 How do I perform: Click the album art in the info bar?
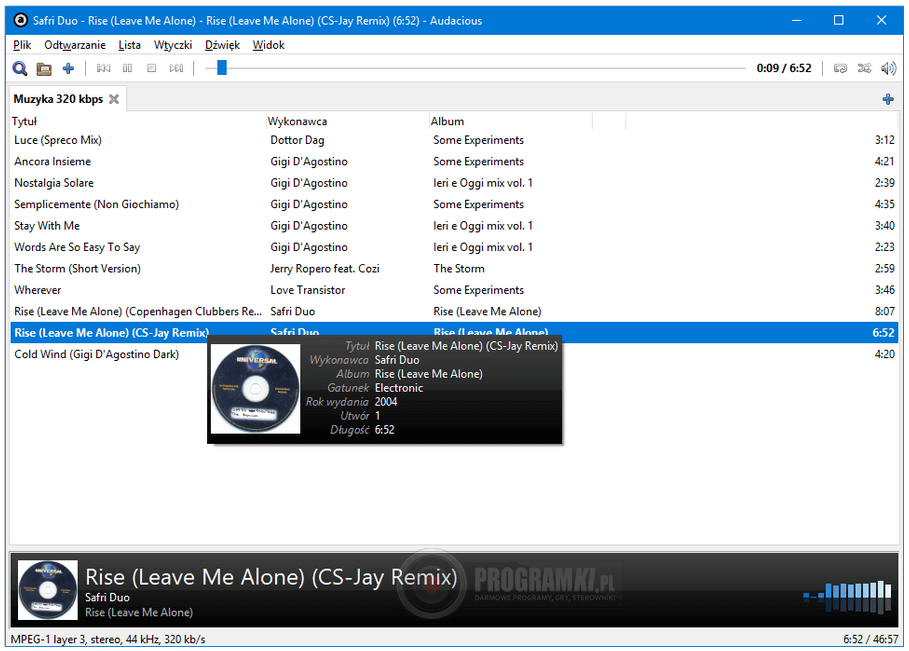(x=48, y=590)
